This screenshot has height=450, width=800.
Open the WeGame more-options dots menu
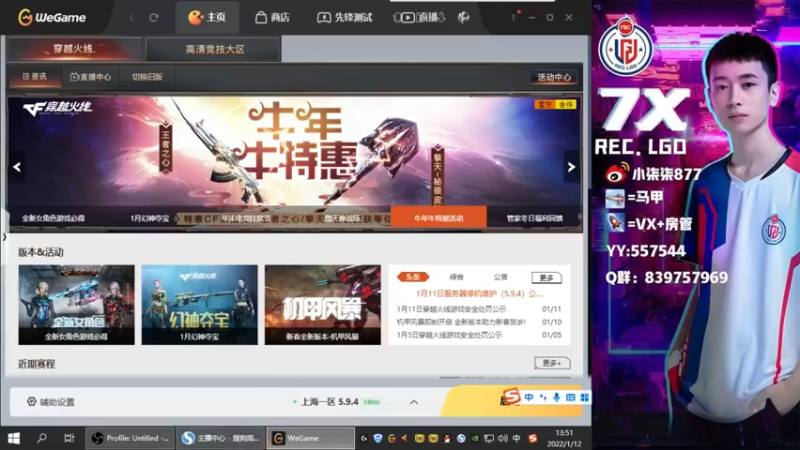[513, 17]
